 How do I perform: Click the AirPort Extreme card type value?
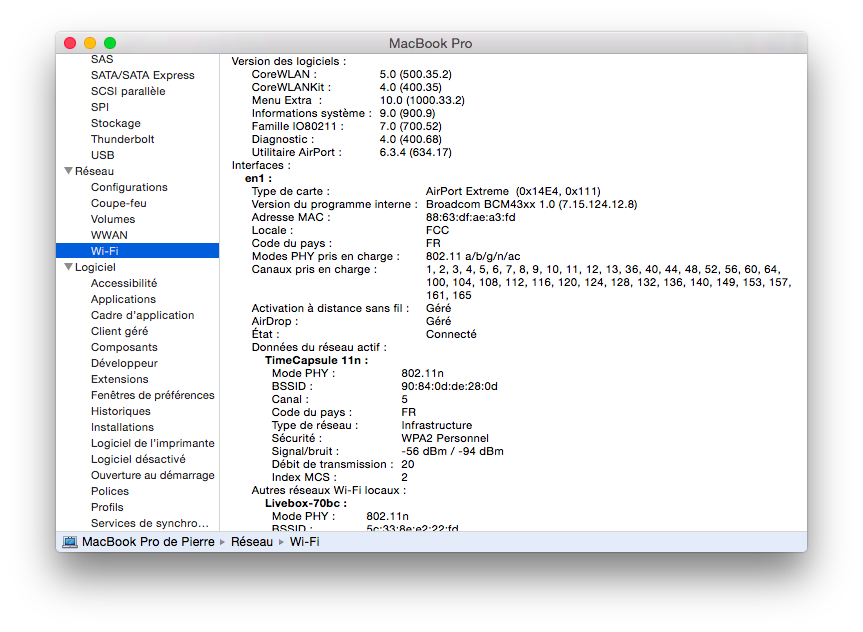[x=513, y=191]
